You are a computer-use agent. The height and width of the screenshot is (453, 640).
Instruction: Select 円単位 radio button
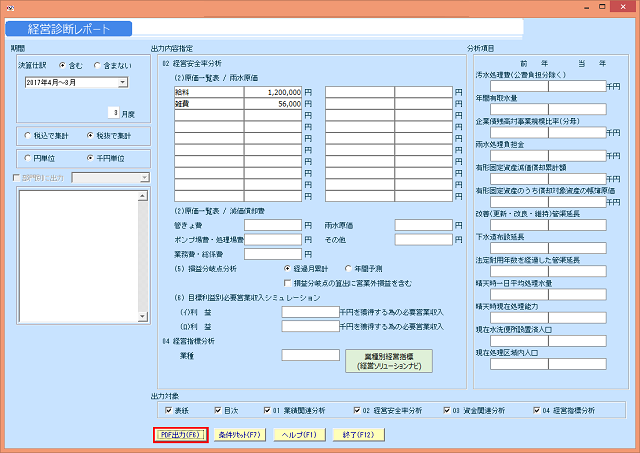tap(28, 158)
